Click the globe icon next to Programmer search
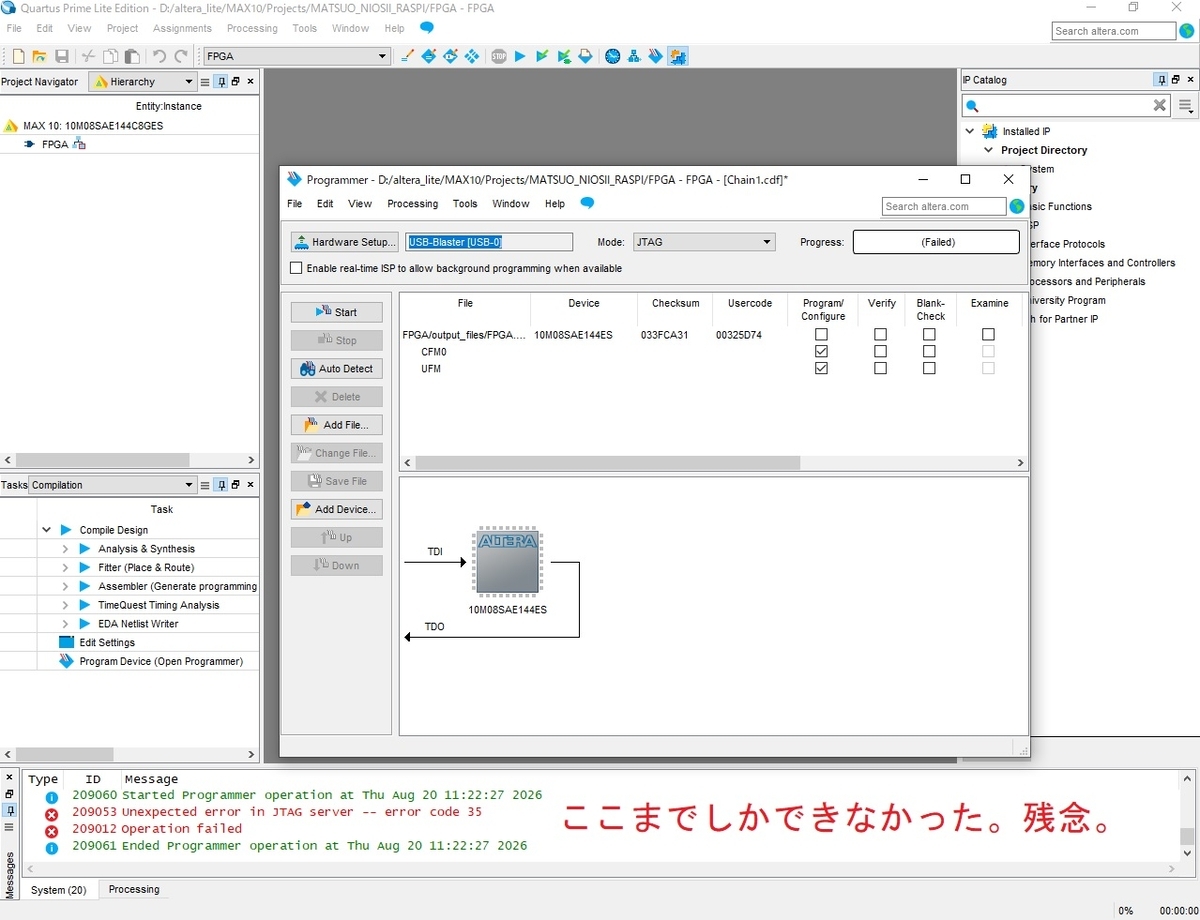Image resolution: width=1200 pixels, height=920 pixels. tap(1017, 206)
